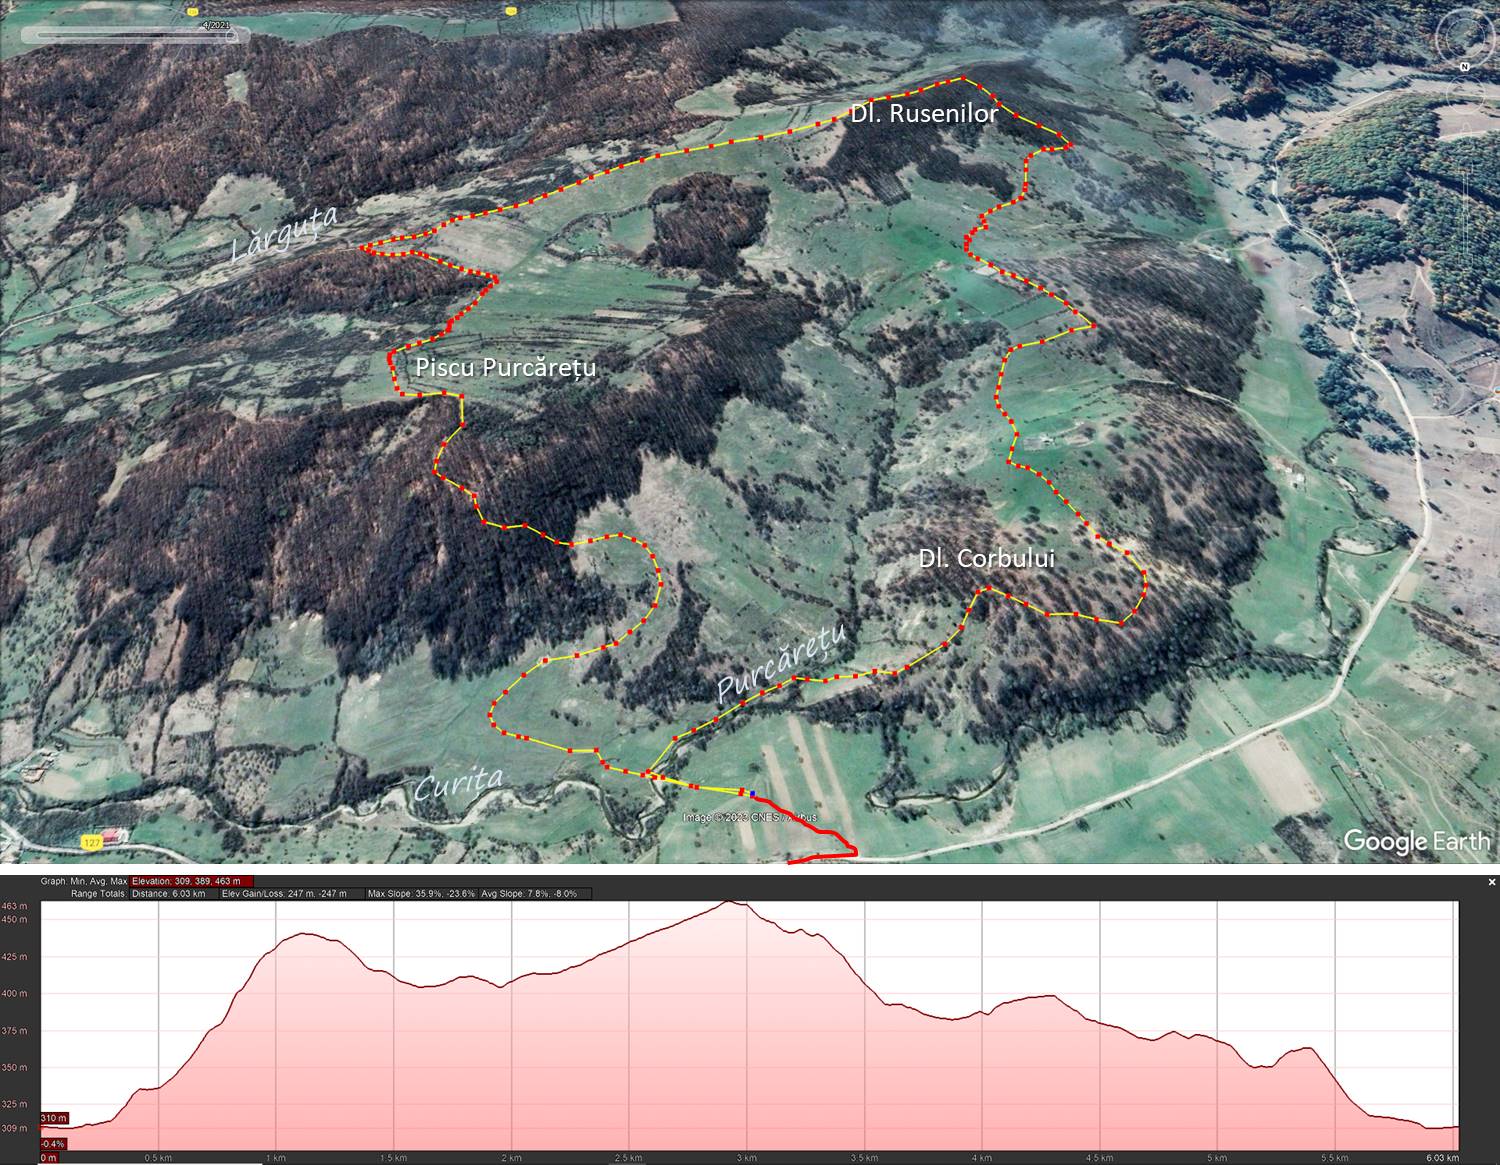
Task: Click the Google Earth logo watermark
Action: pos(1416,841)
